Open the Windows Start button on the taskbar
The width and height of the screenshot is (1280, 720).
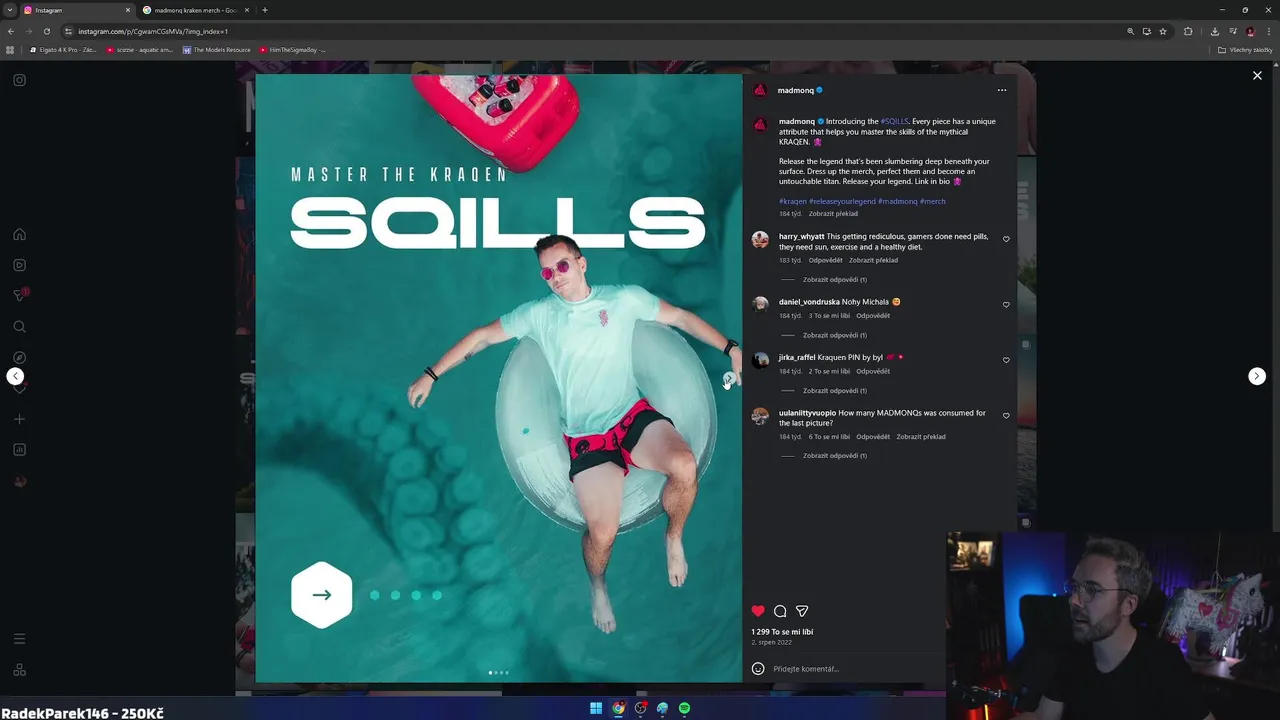[596, 708]
